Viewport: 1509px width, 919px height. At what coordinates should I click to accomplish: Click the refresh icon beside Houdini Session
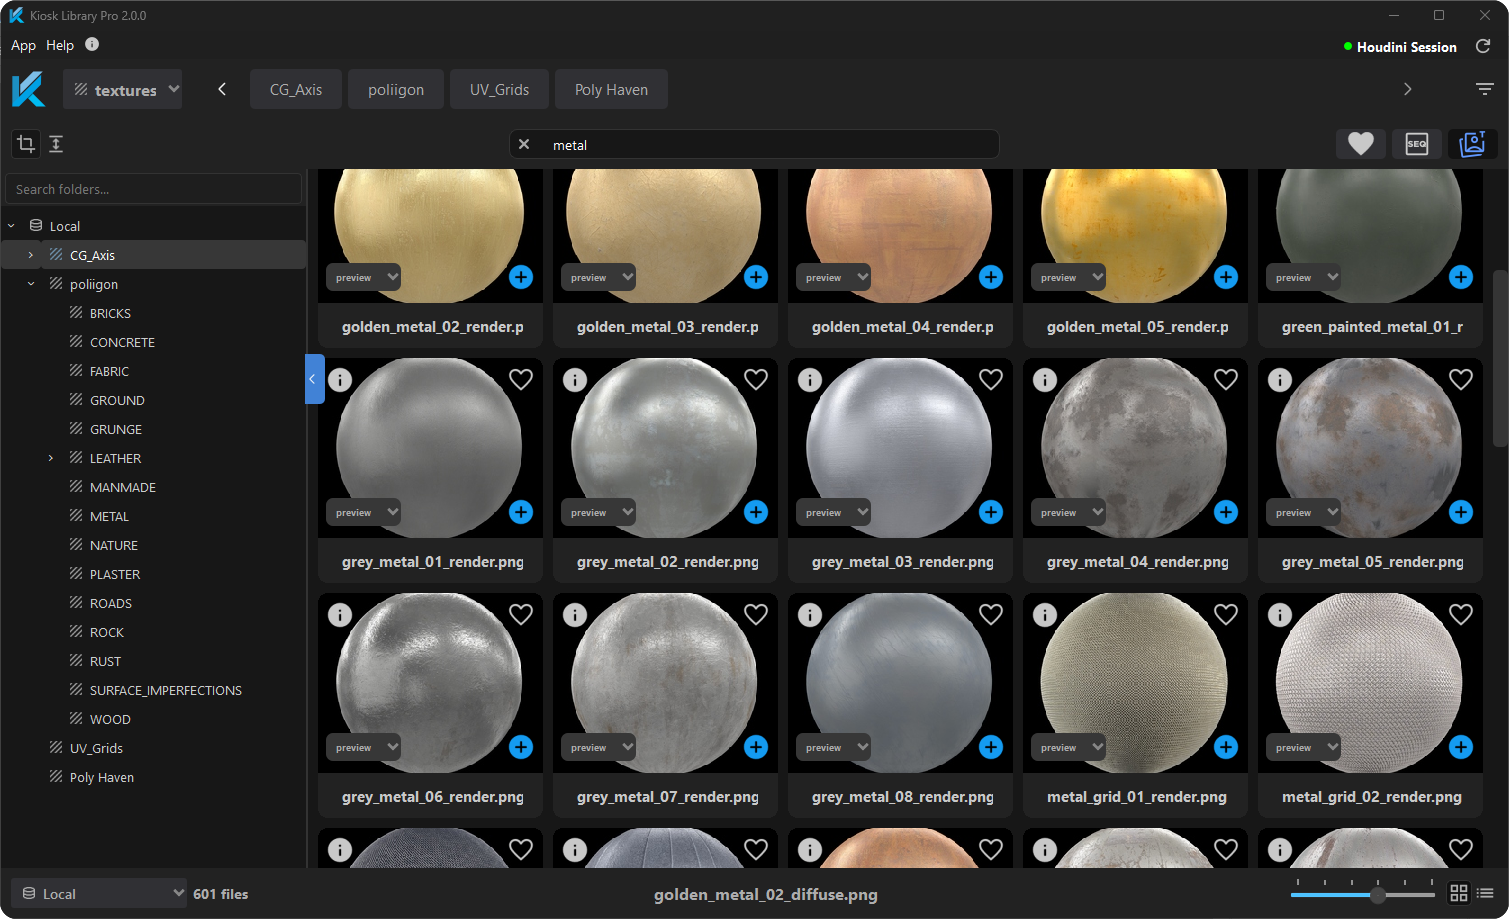point(1483,46)
